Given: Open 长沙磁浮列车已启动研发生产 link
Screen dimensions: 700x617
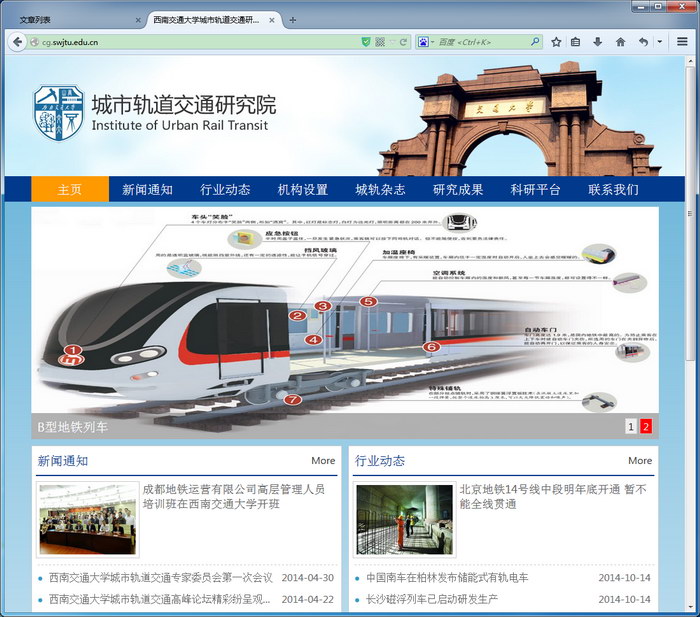Looking at the screenshot, I should (432, 599).
